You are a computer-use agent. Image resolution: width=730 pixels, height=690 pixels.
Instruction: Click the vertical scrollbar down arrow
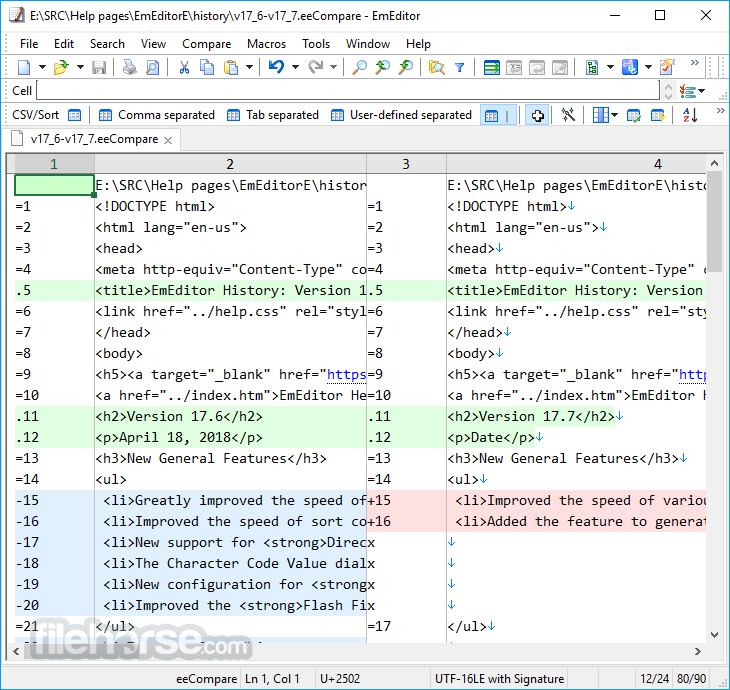[715, 634]
